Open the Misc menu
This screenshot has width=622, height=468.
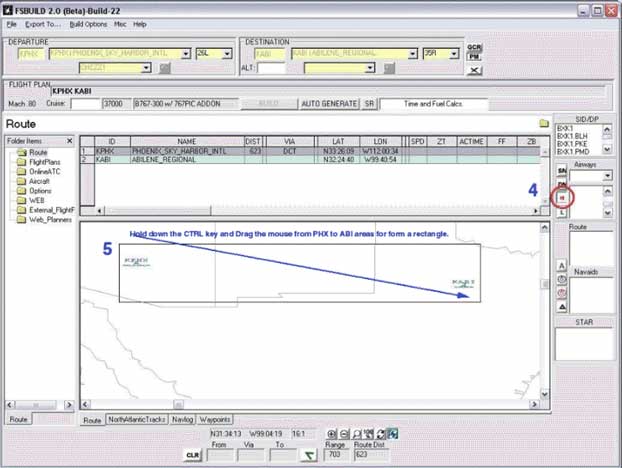click(120, 24)
